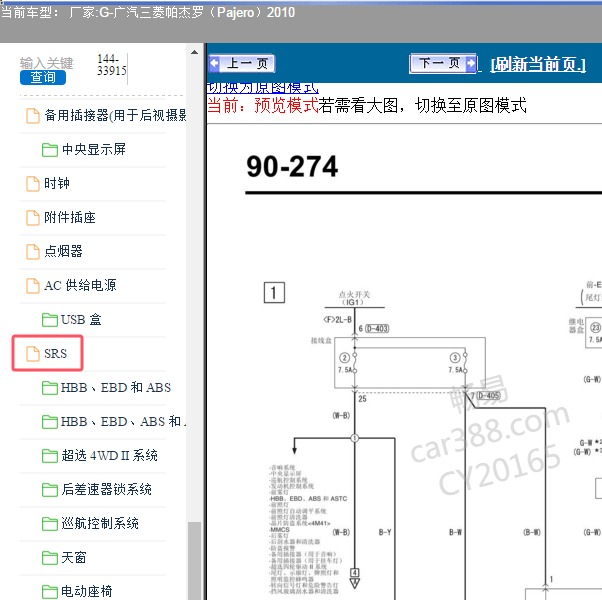
Task: Open the 中央显示屏 folder
Action: [x=84, y=149]
